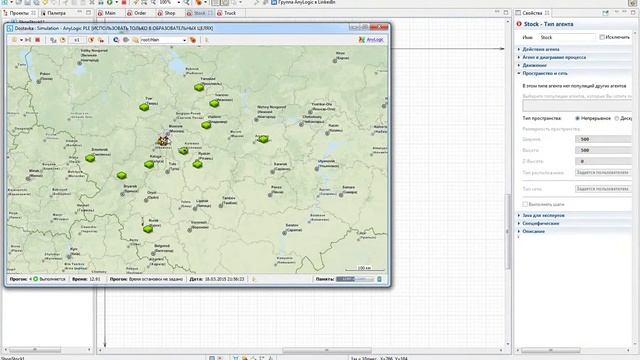Screen dimensions: 640x360
Task: Click the clock icon in simulation toolbar
Action: (x=63, y=40)
